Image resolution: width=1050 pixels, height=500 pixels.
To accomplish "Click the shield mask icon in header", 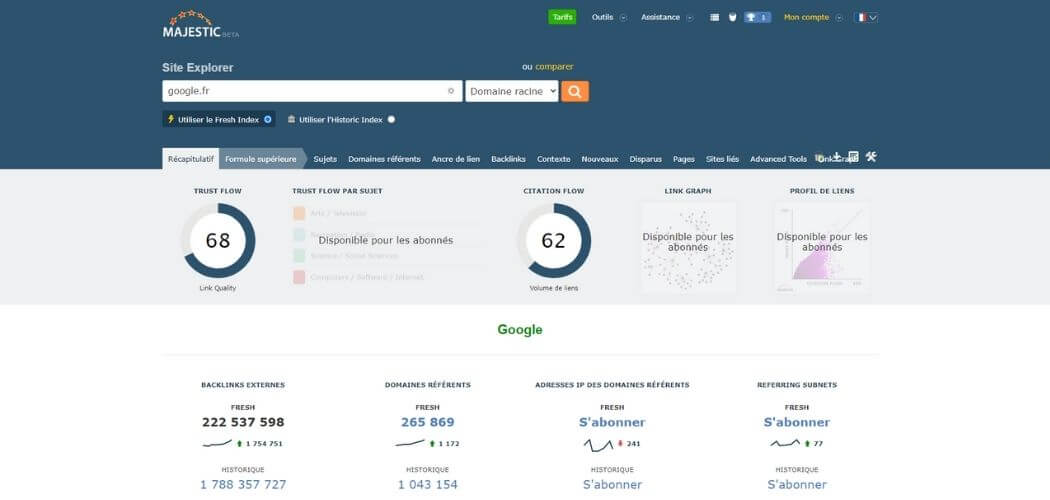I will pyautogui.click(x=733, y=17).
